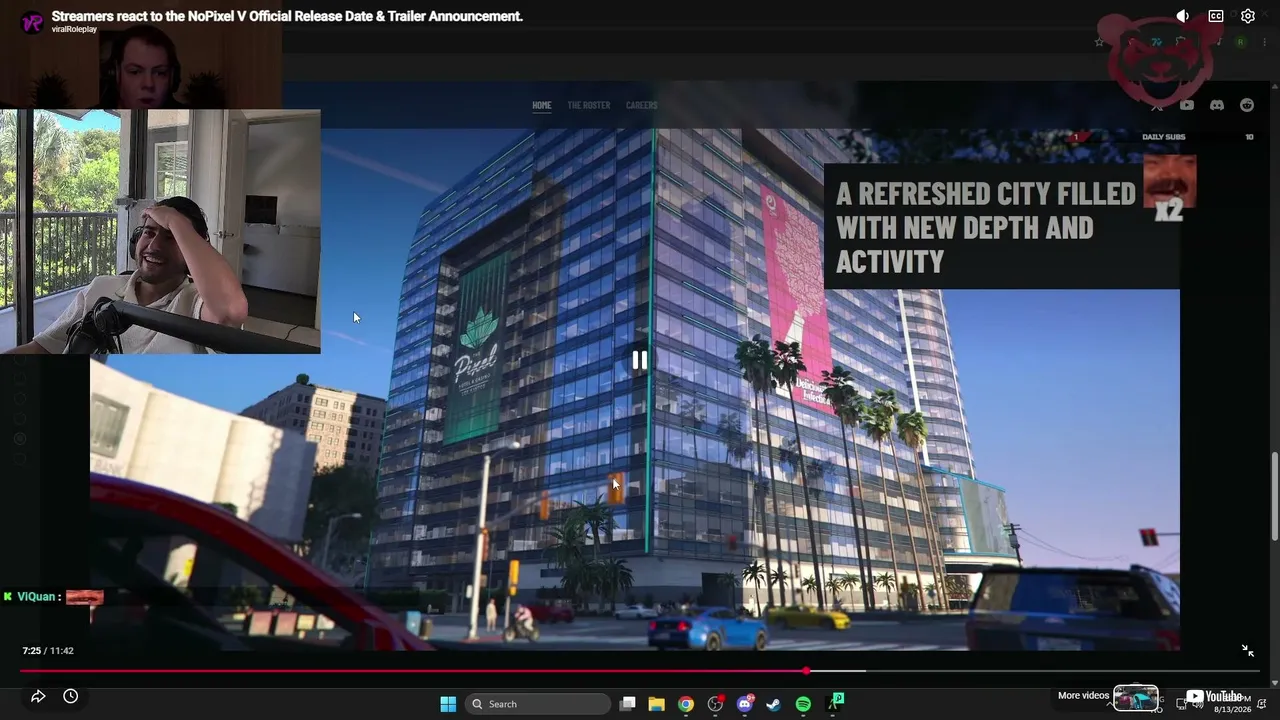Select the HOME tab on the NoPixel site

(542, 105)
